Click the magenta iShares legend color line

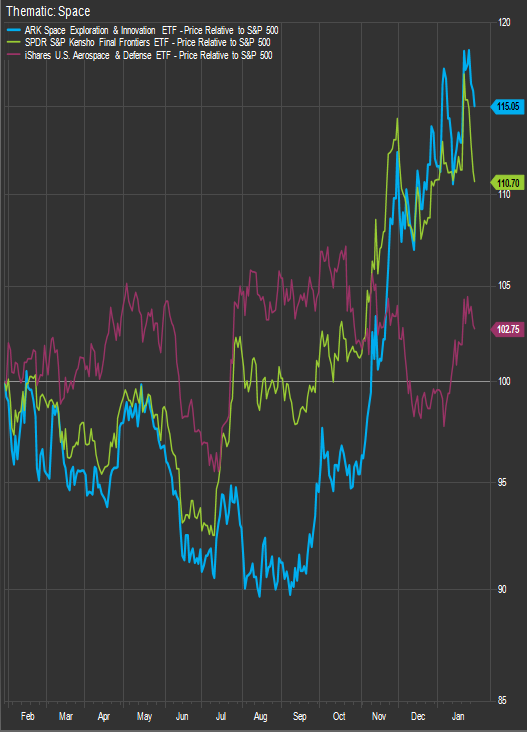(14, 55)
